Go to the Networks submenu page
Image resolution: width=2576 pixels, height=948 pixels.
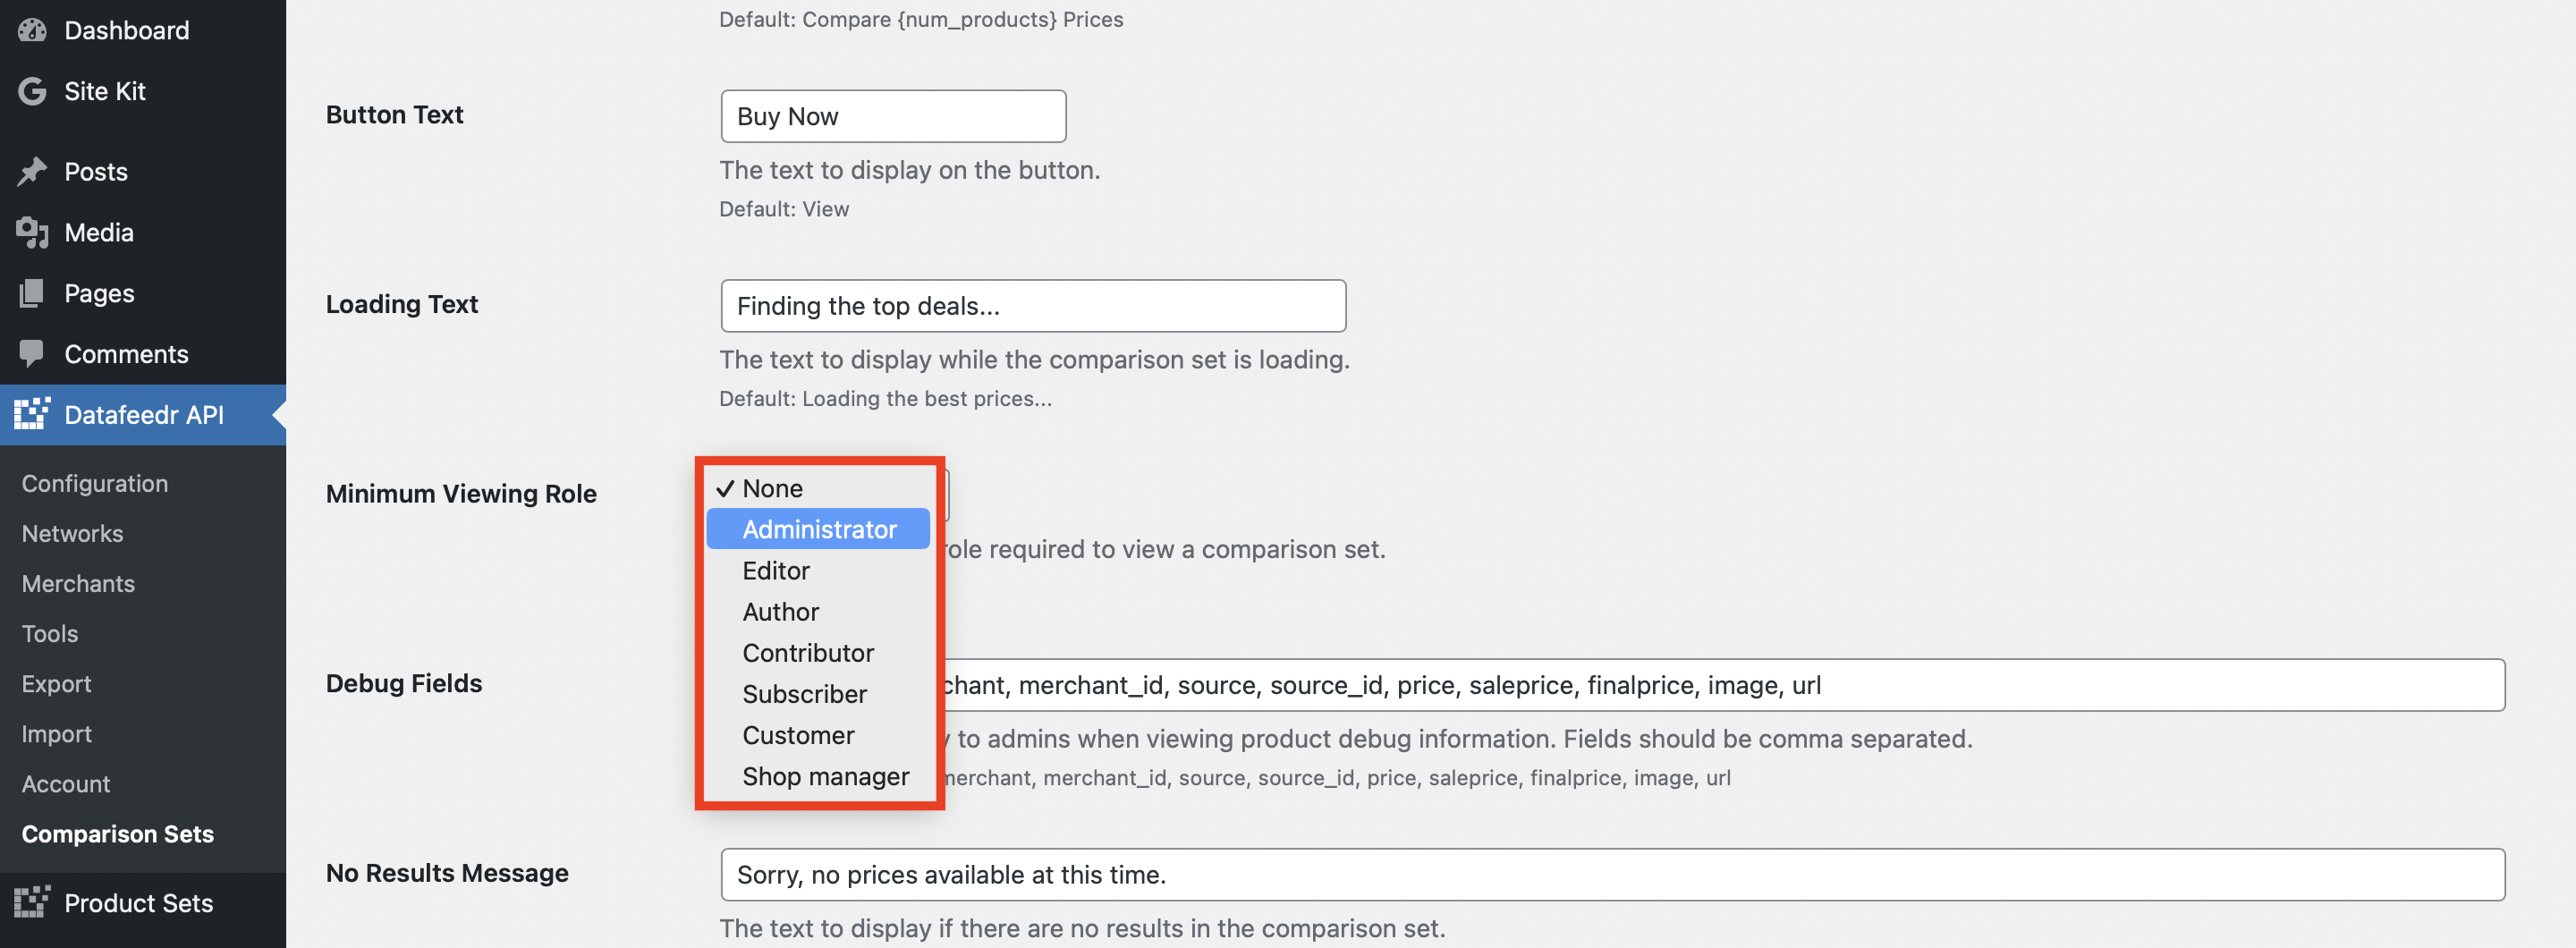click(x=72, y=533)
